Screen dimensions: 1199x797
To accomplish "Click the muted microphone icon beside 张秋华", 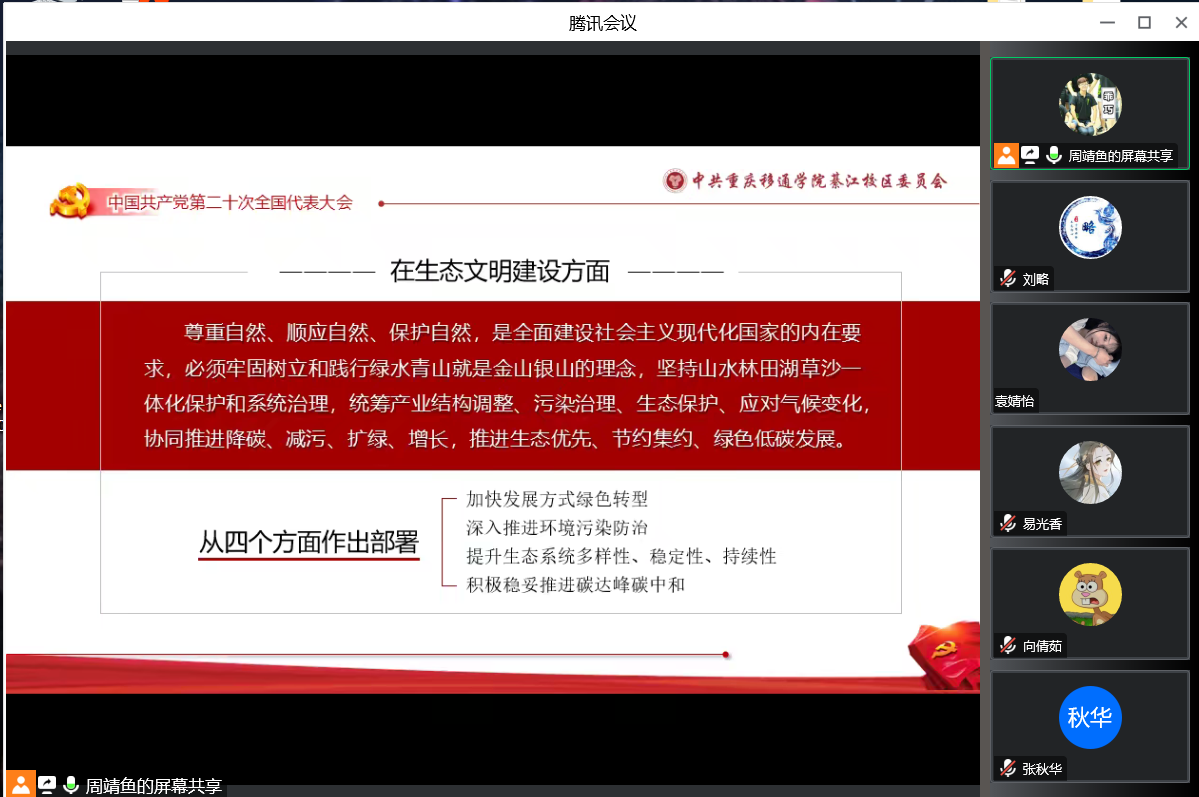I will pyautogui.click(x=1008, y=769).
